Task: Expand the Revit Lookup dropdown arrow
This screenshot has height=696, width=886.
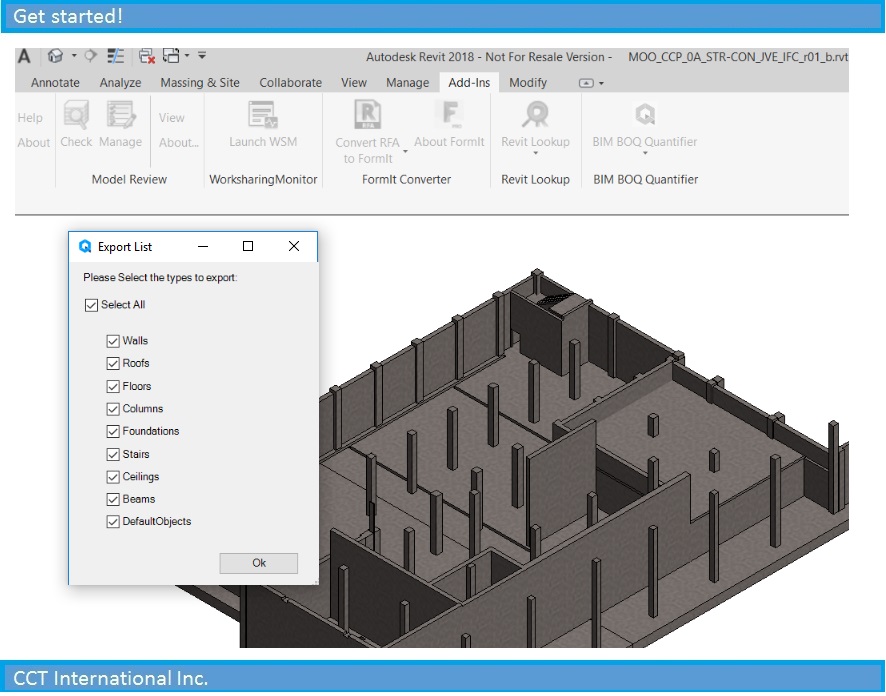Action: click(x=535, y=152)
